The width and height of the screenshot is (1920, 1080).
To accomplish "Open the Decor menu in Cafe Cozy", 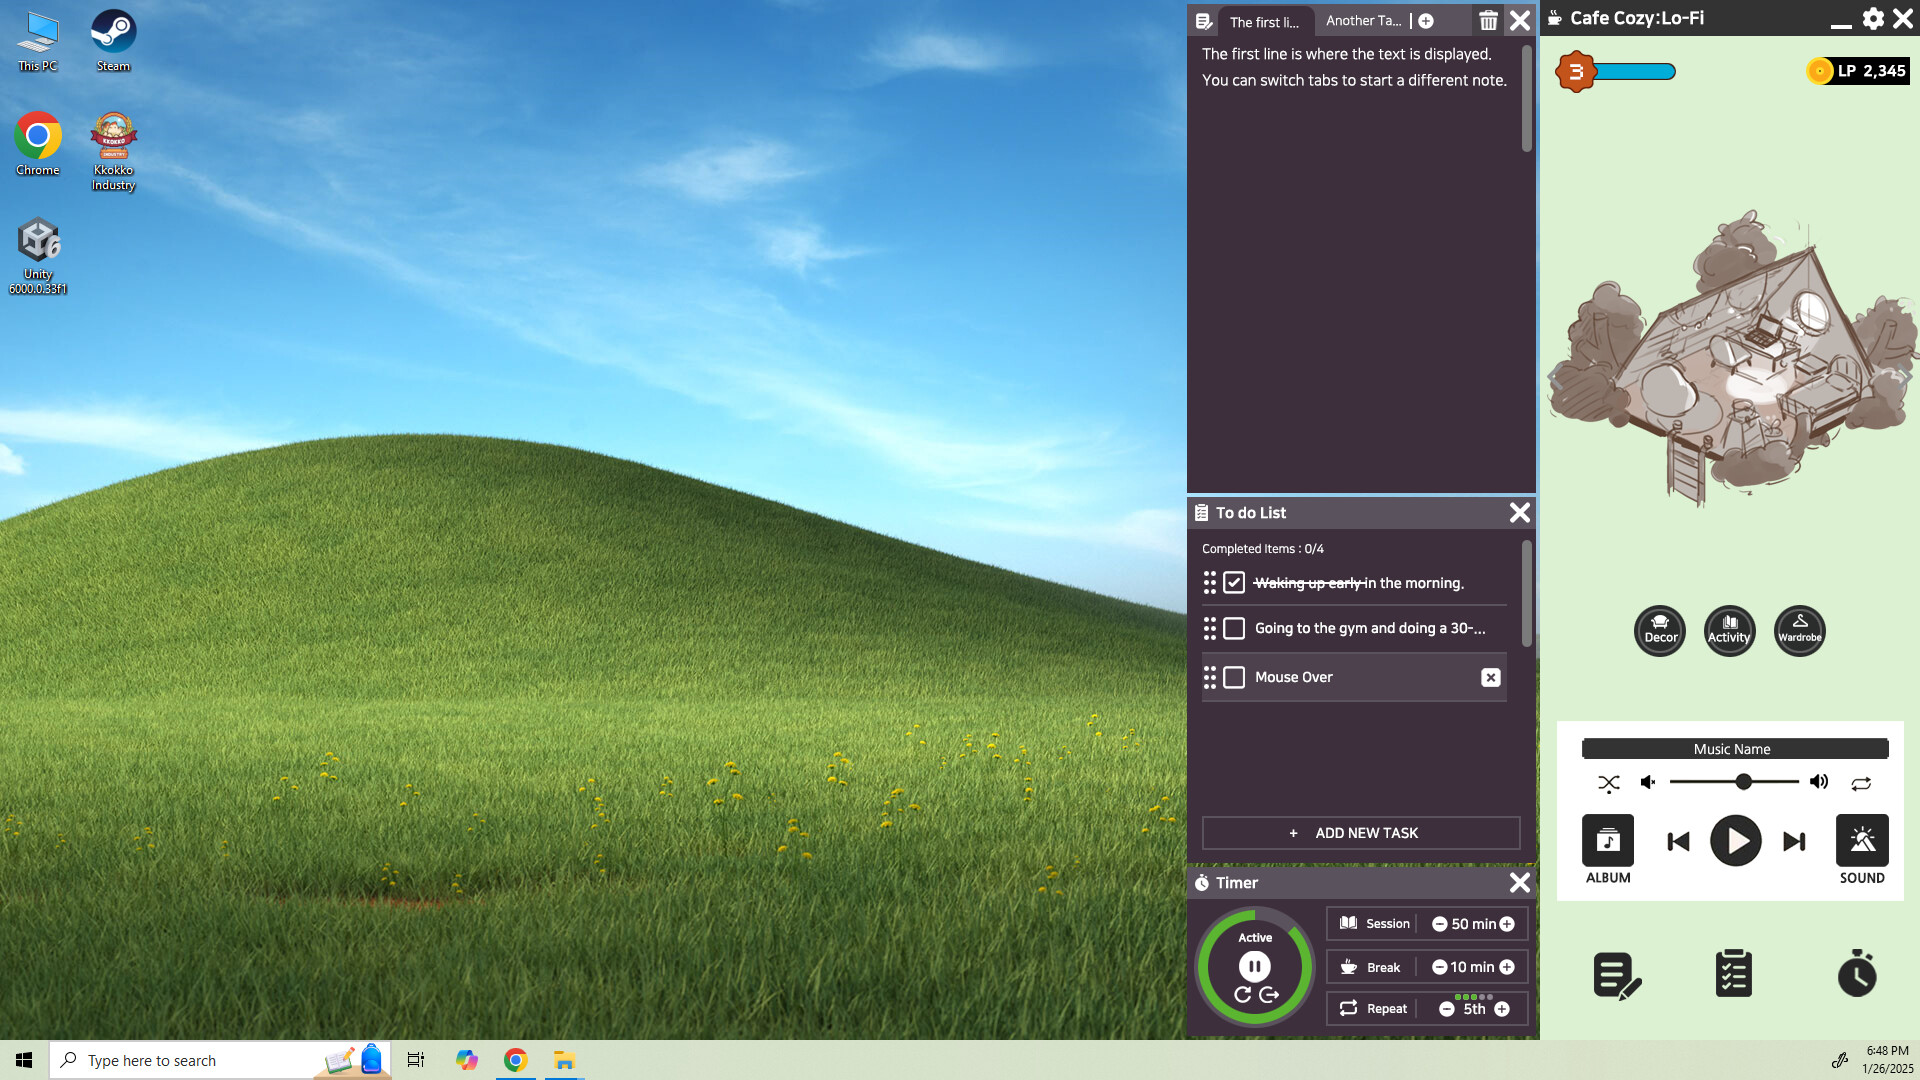I will click(1660, 631).
